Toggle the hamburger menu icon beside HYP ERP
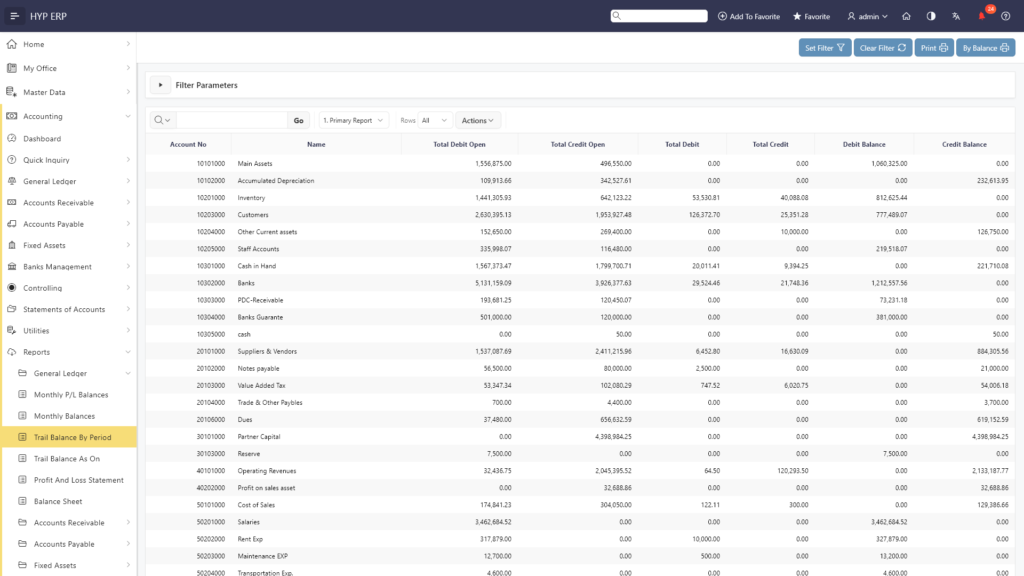Image resolution: width=1024 pixels, height=576 pixels. pyautogui.click(x=14, y=16)
